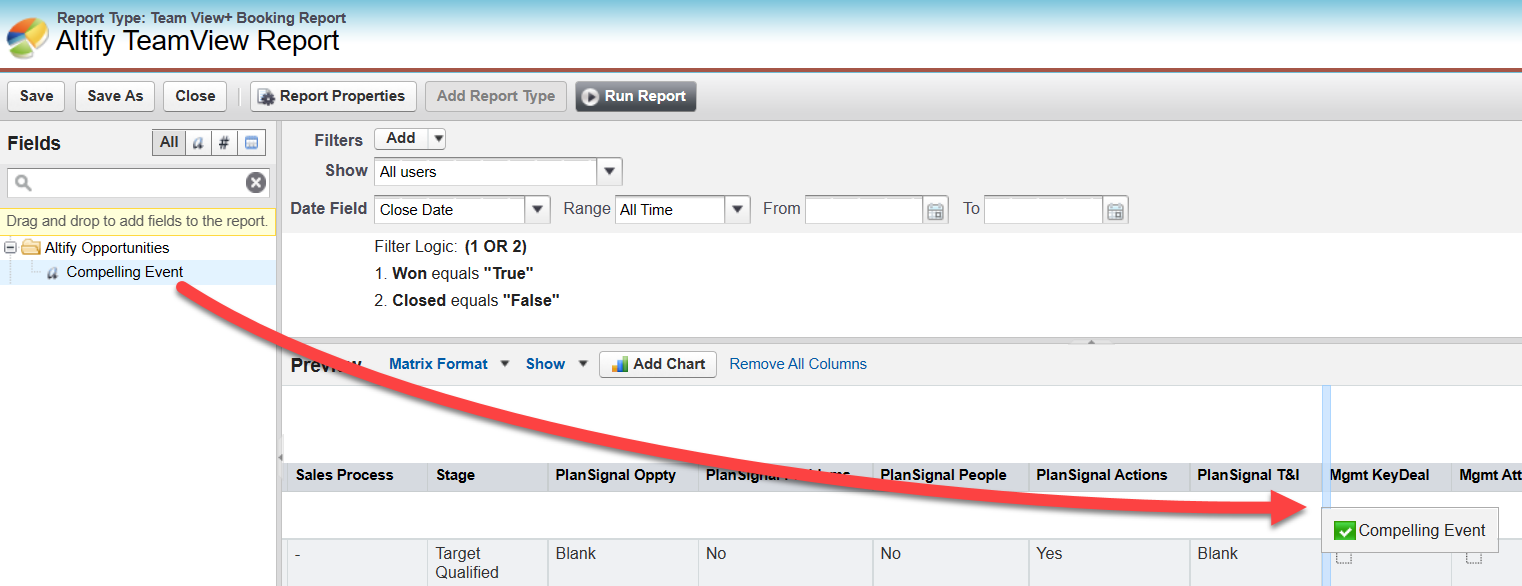The height and width of the screenshot is (586, 1522).
Task: Open the Add filter dropdown arrow
Action: 437,139
